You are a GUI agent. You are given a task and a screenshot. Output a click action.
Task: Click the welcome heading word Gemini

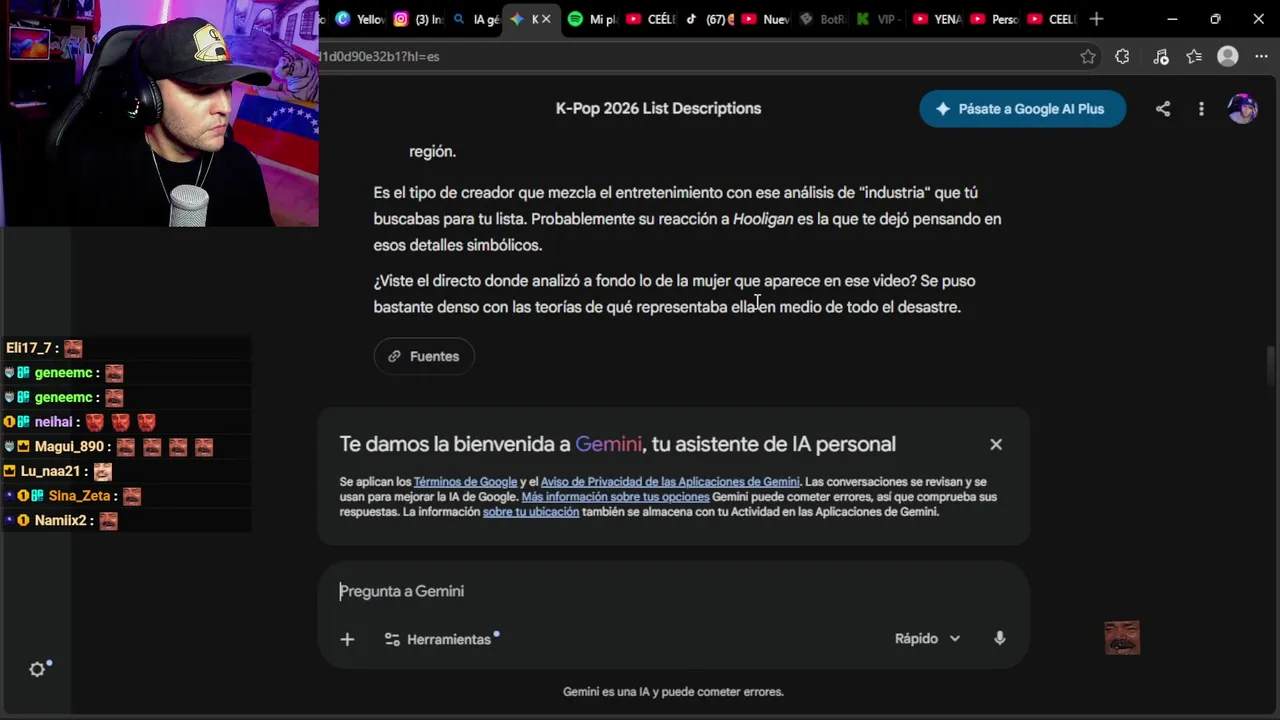click(x=608, y=444)
